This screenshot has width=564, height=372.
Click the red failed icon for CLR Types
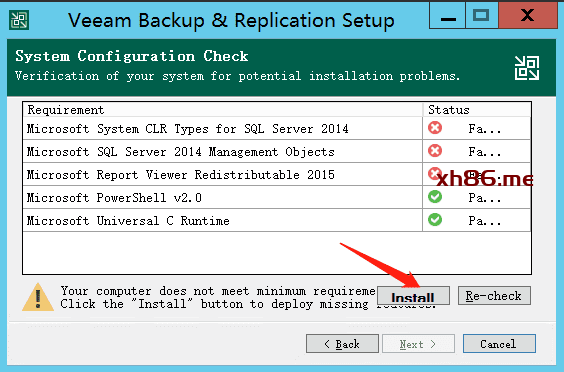click(x=435, y=128)
